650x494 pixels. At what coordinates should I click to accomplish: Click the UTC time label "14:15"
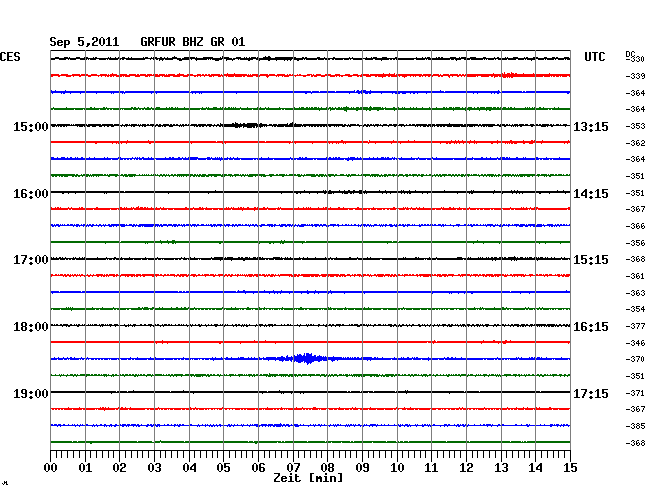tap(591, 194)
